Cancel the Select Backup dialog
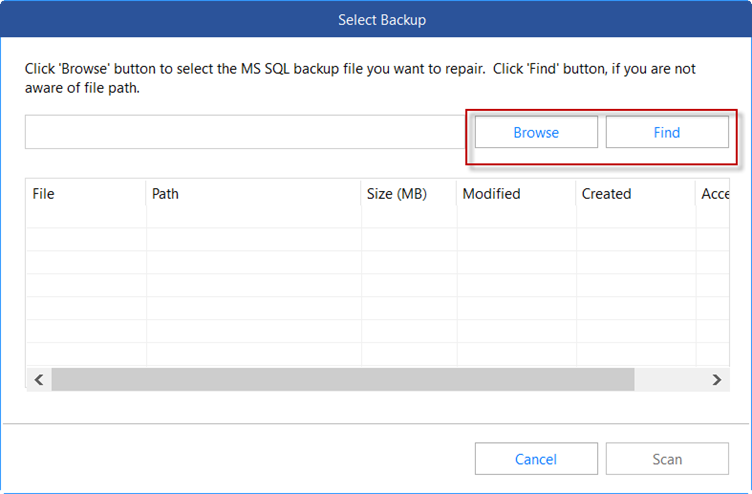 tap(536, 459)
